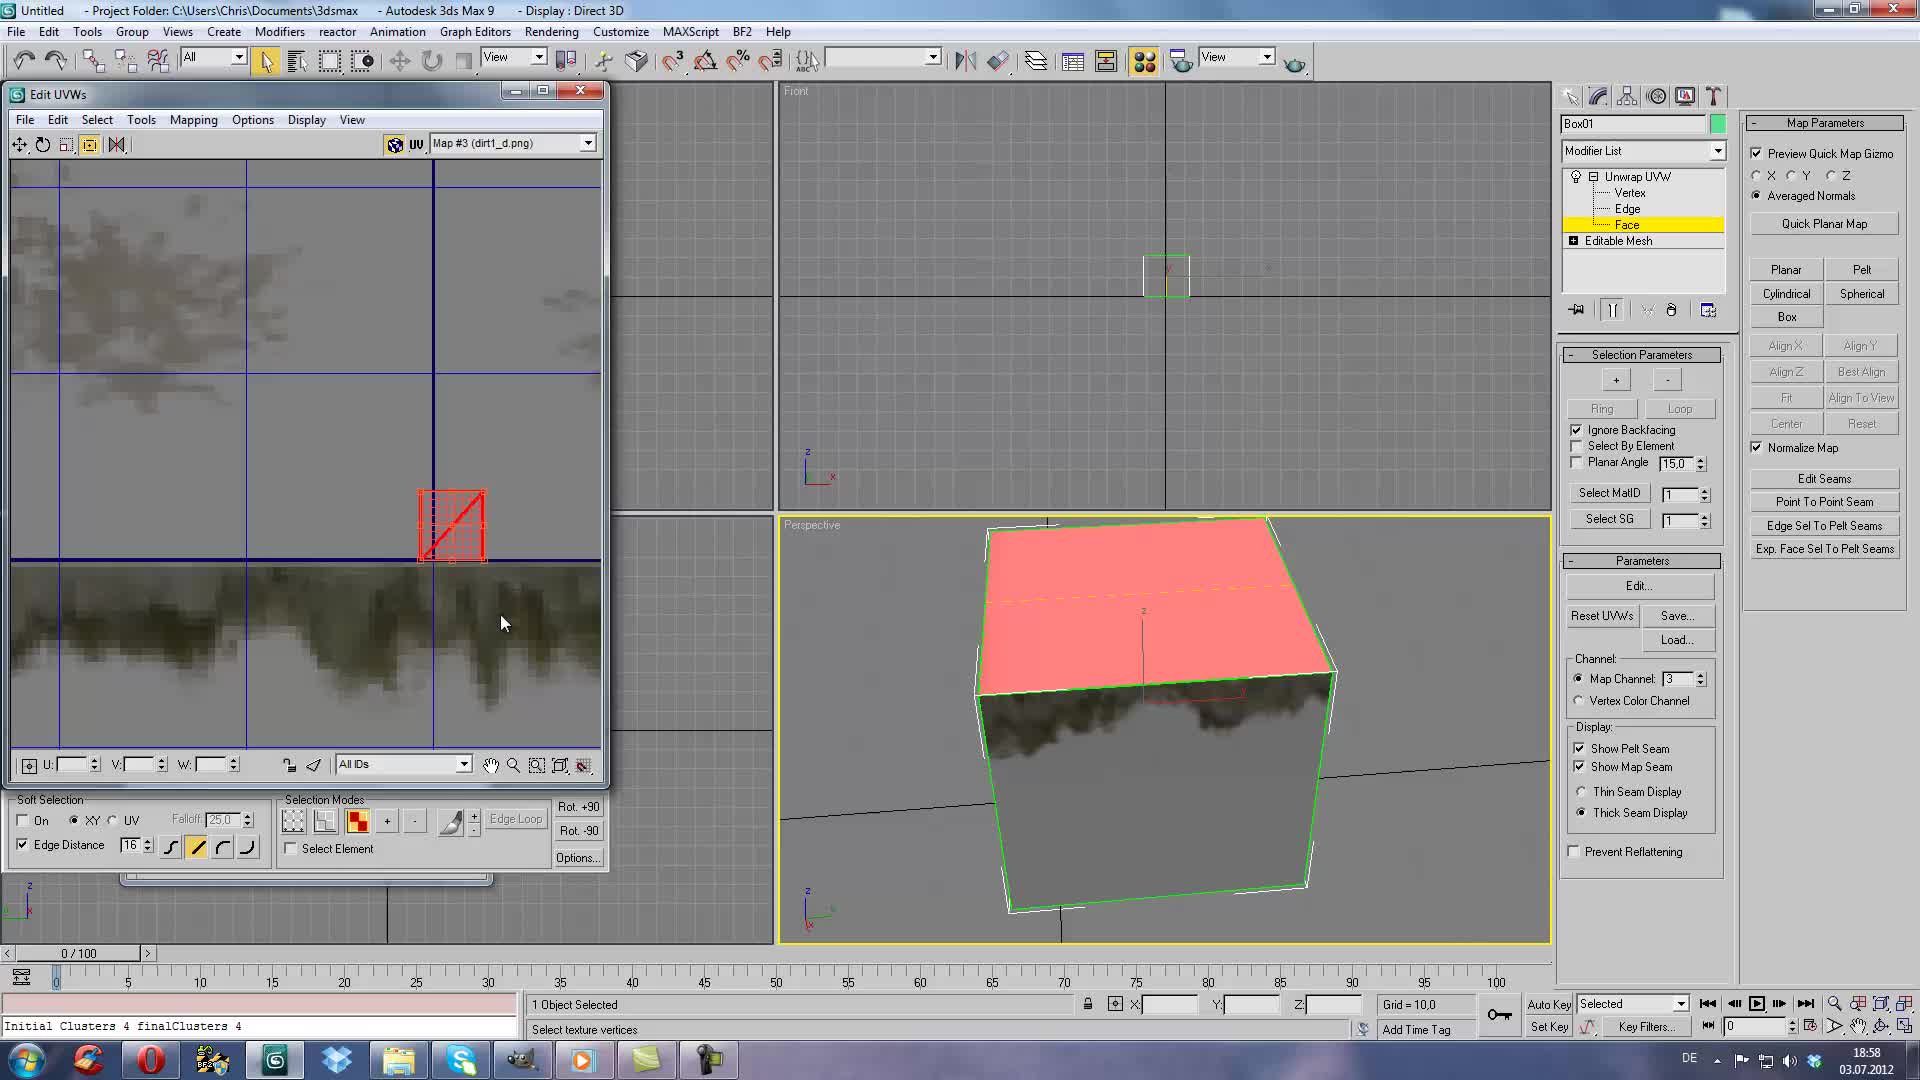Select the Vertex Color Channel radio button
The image size is (1920, 1080).
tap(1579, 700)
